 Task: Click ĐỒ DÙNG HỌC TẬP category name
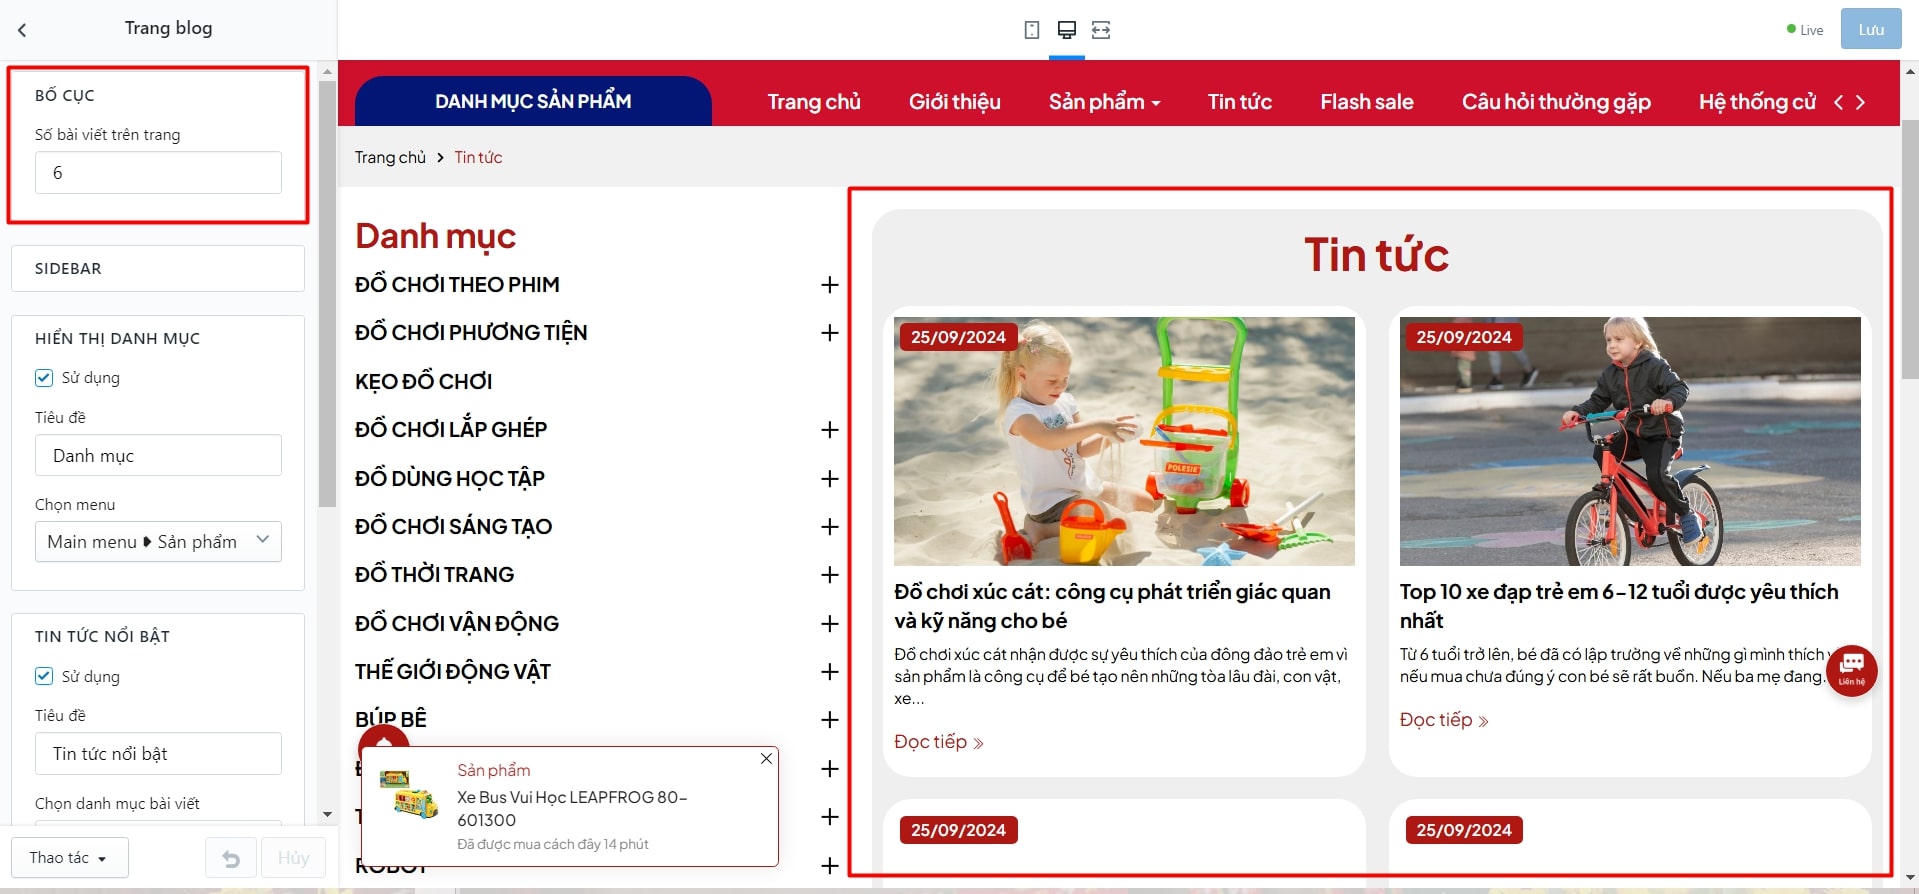tap(449, 479)
